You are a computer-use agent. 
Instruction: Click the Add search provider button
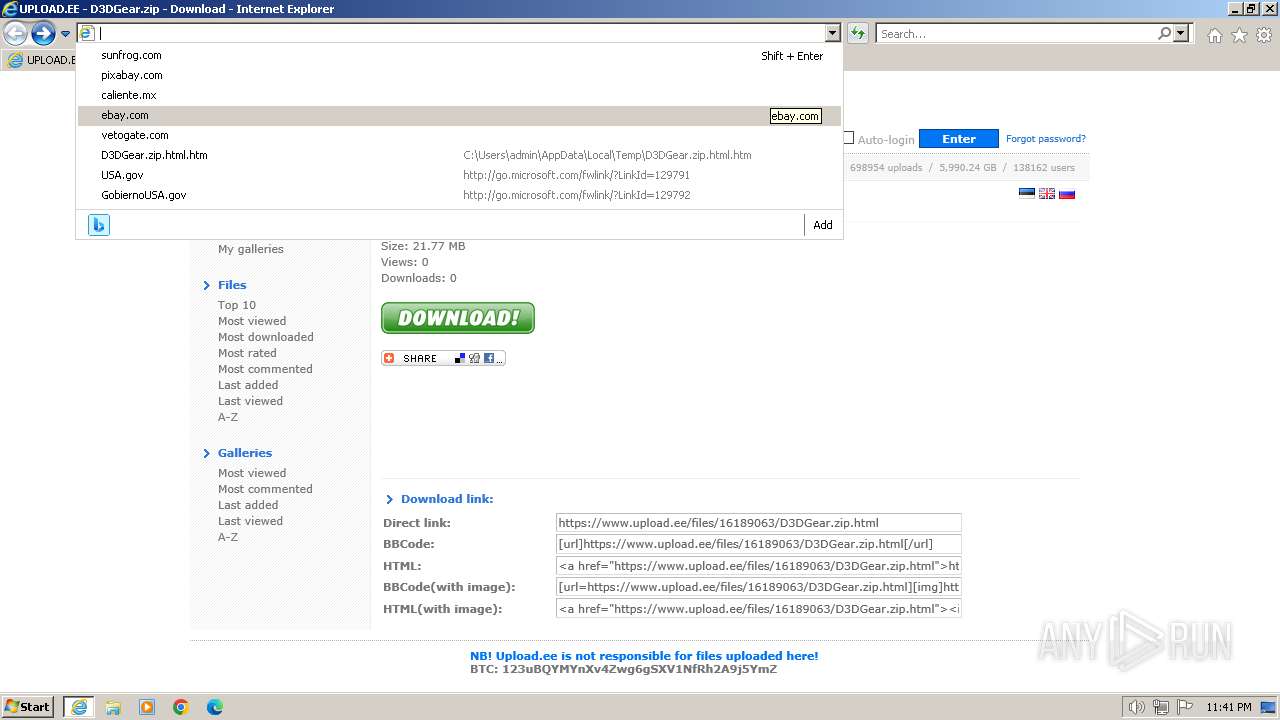[822, 225]
